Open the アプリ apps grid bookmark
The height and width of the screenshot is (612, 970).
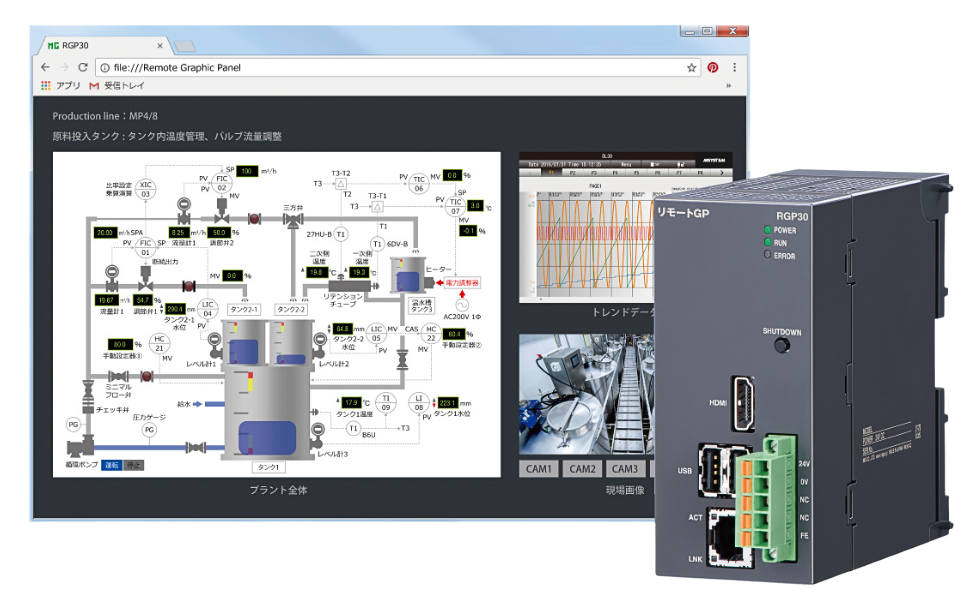tap(61, 85)
